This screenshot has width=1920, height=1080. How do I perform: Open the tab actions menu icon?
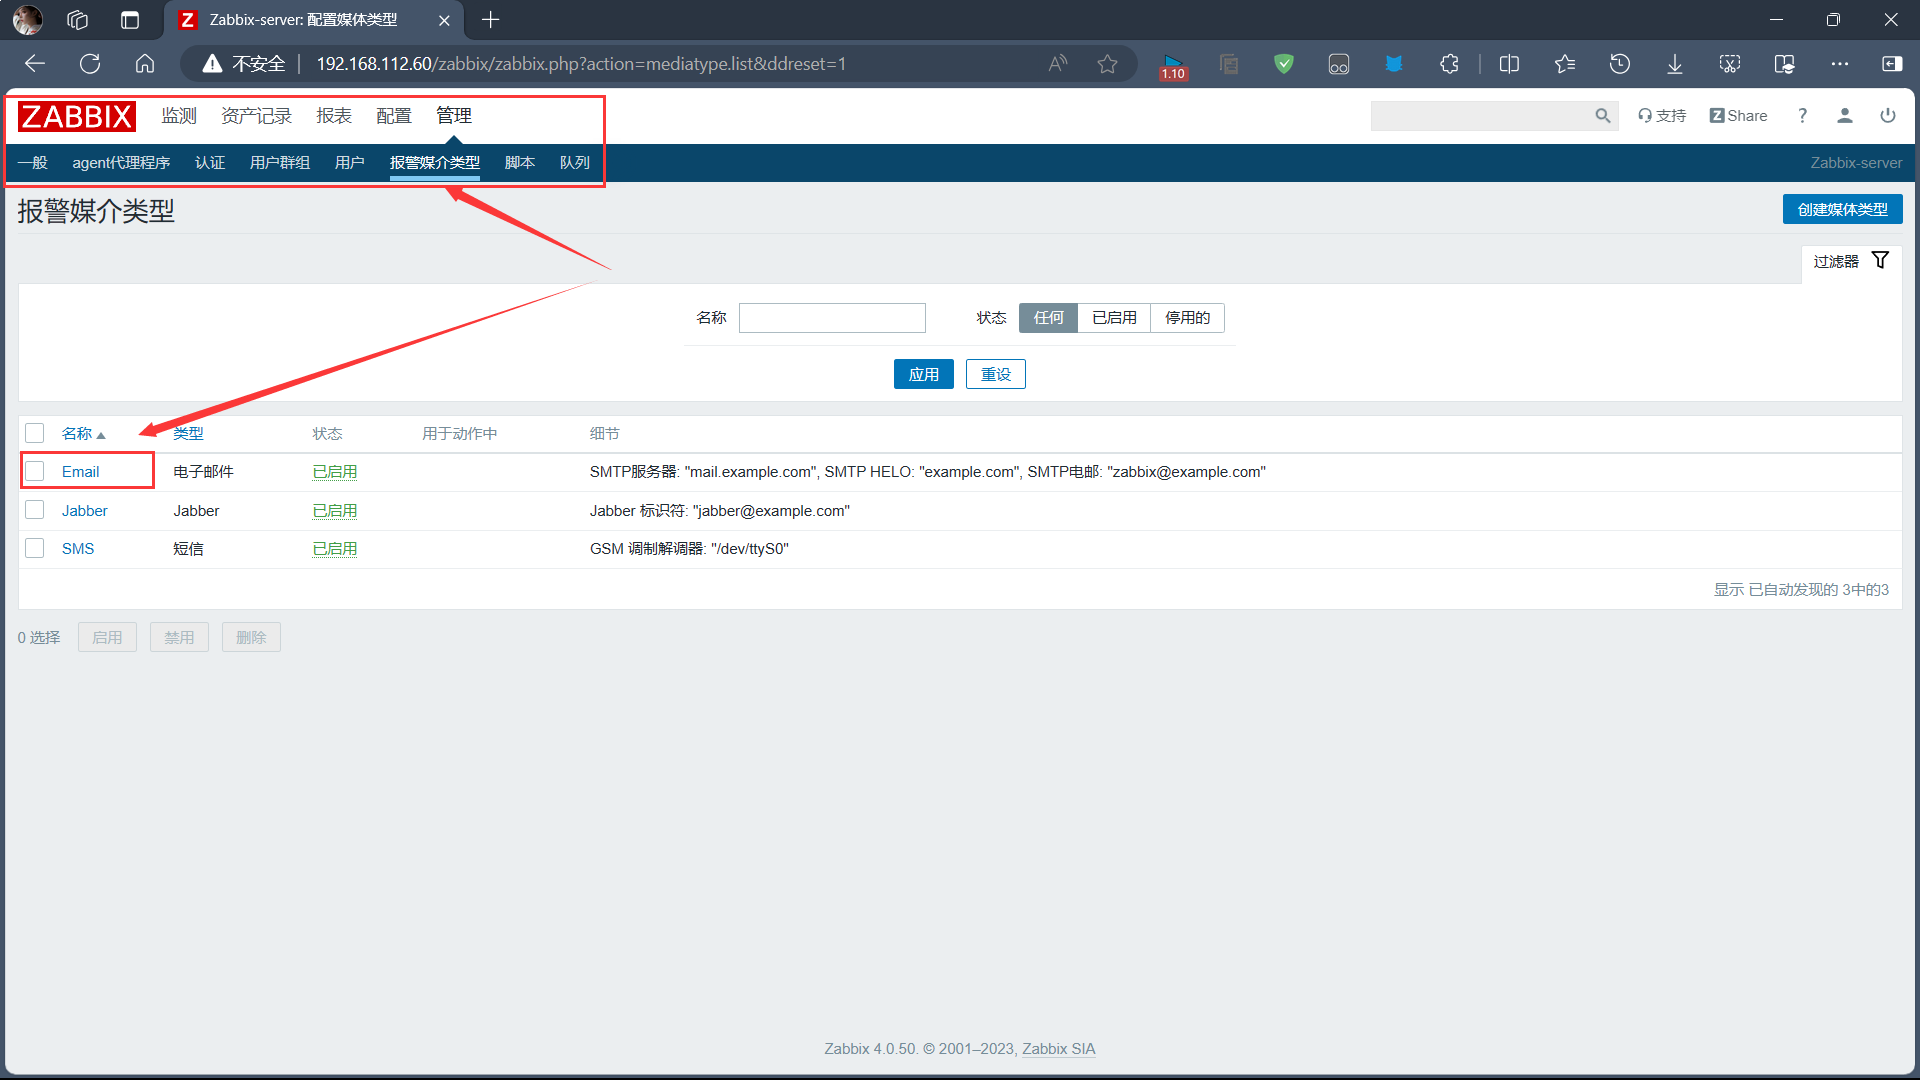click(130, 20)
